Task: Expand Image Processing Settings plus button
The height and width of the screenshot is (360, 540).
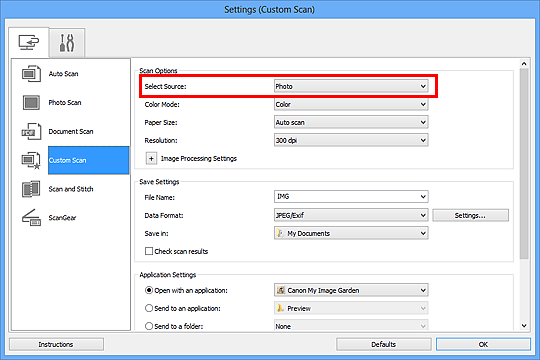Action: [151, 158]
